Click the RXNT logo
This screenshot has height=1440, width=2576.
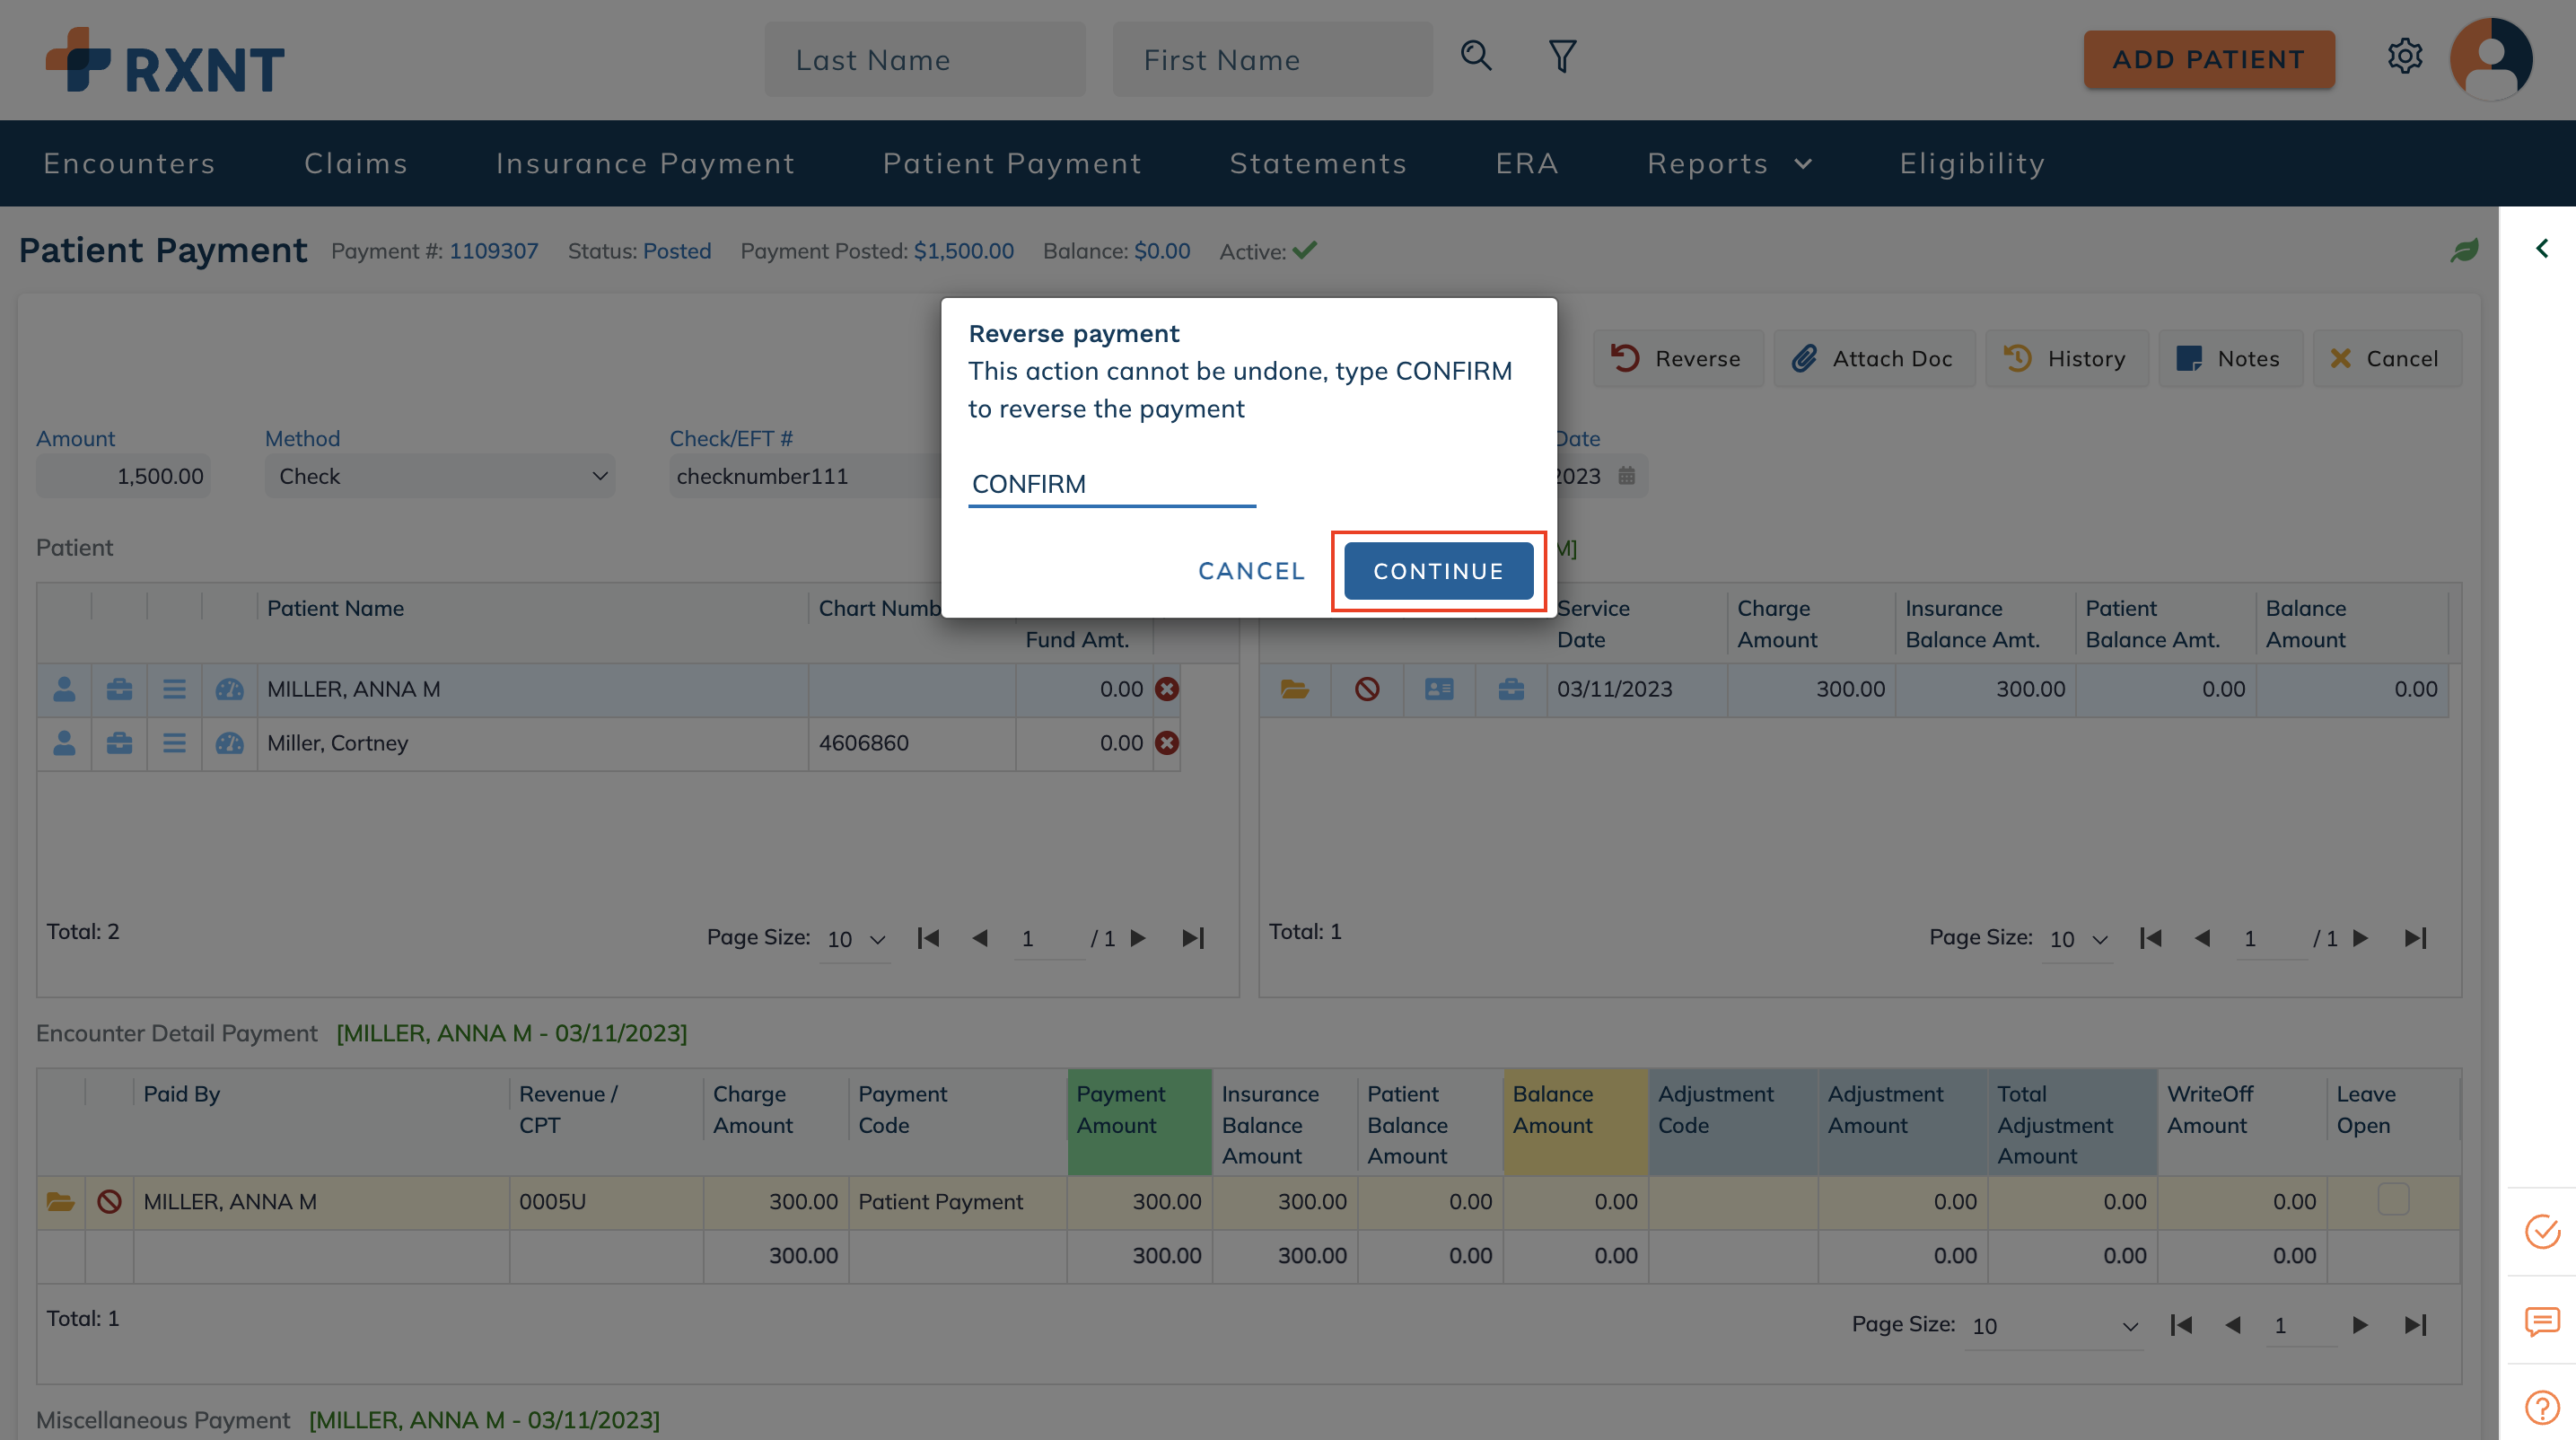coord(165,61)
